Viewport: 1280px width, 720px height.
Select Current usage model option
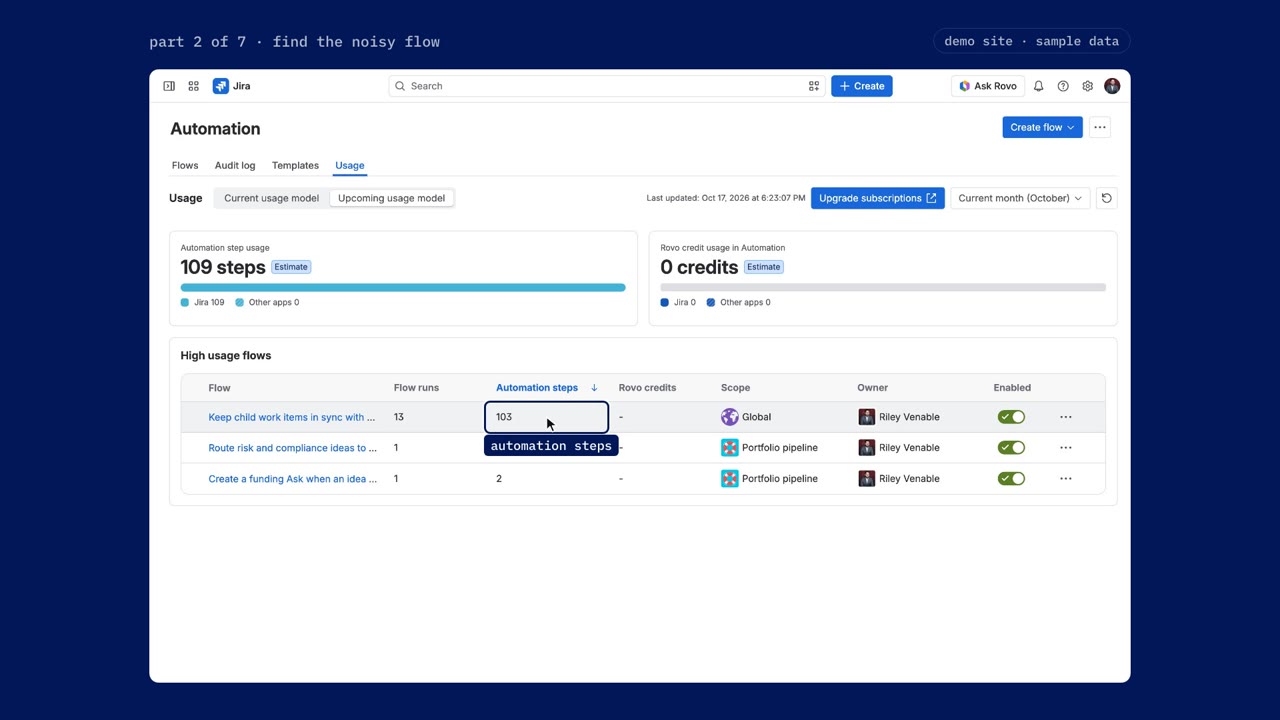coord(271,198)
